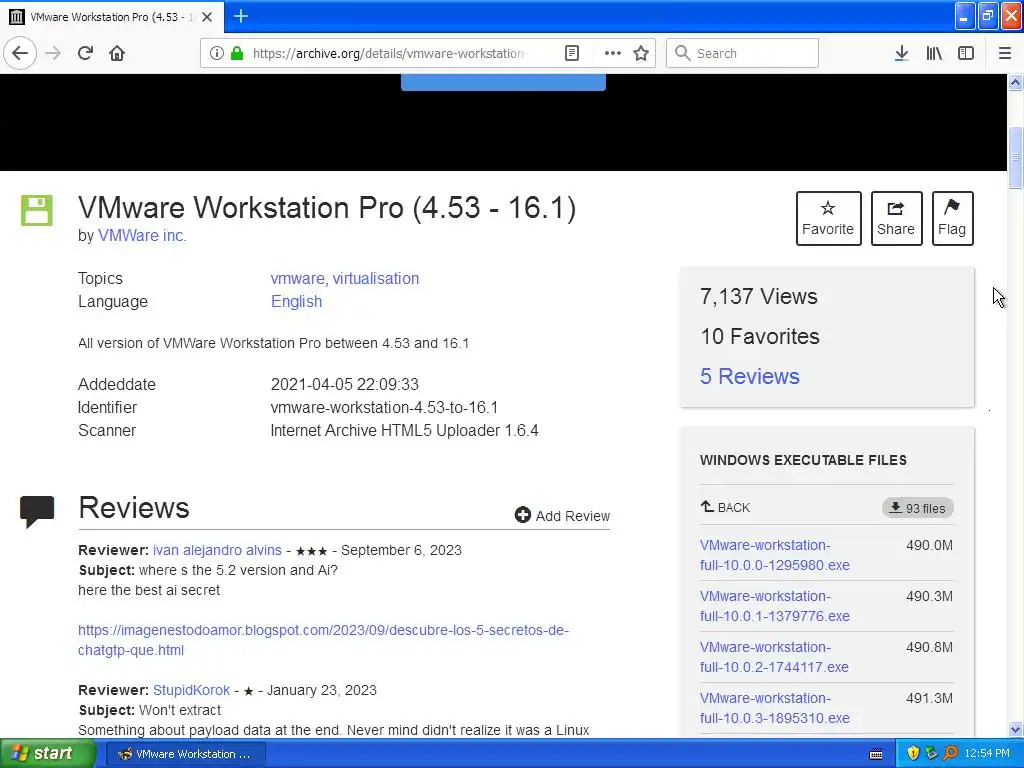Open the Windows start menu

(x=48, y=753)
